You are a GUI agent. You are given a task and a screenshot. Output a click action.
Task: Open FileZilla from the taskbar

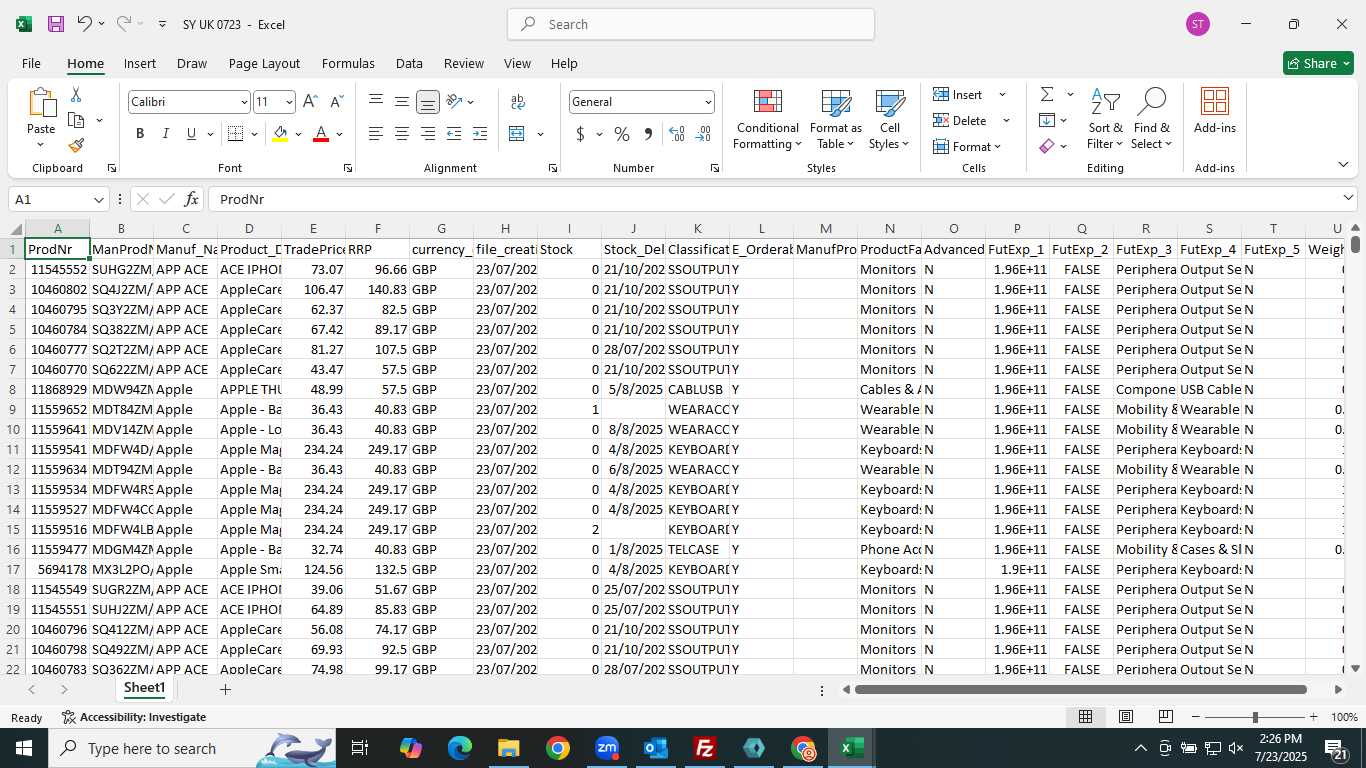(x=705, y=748)
